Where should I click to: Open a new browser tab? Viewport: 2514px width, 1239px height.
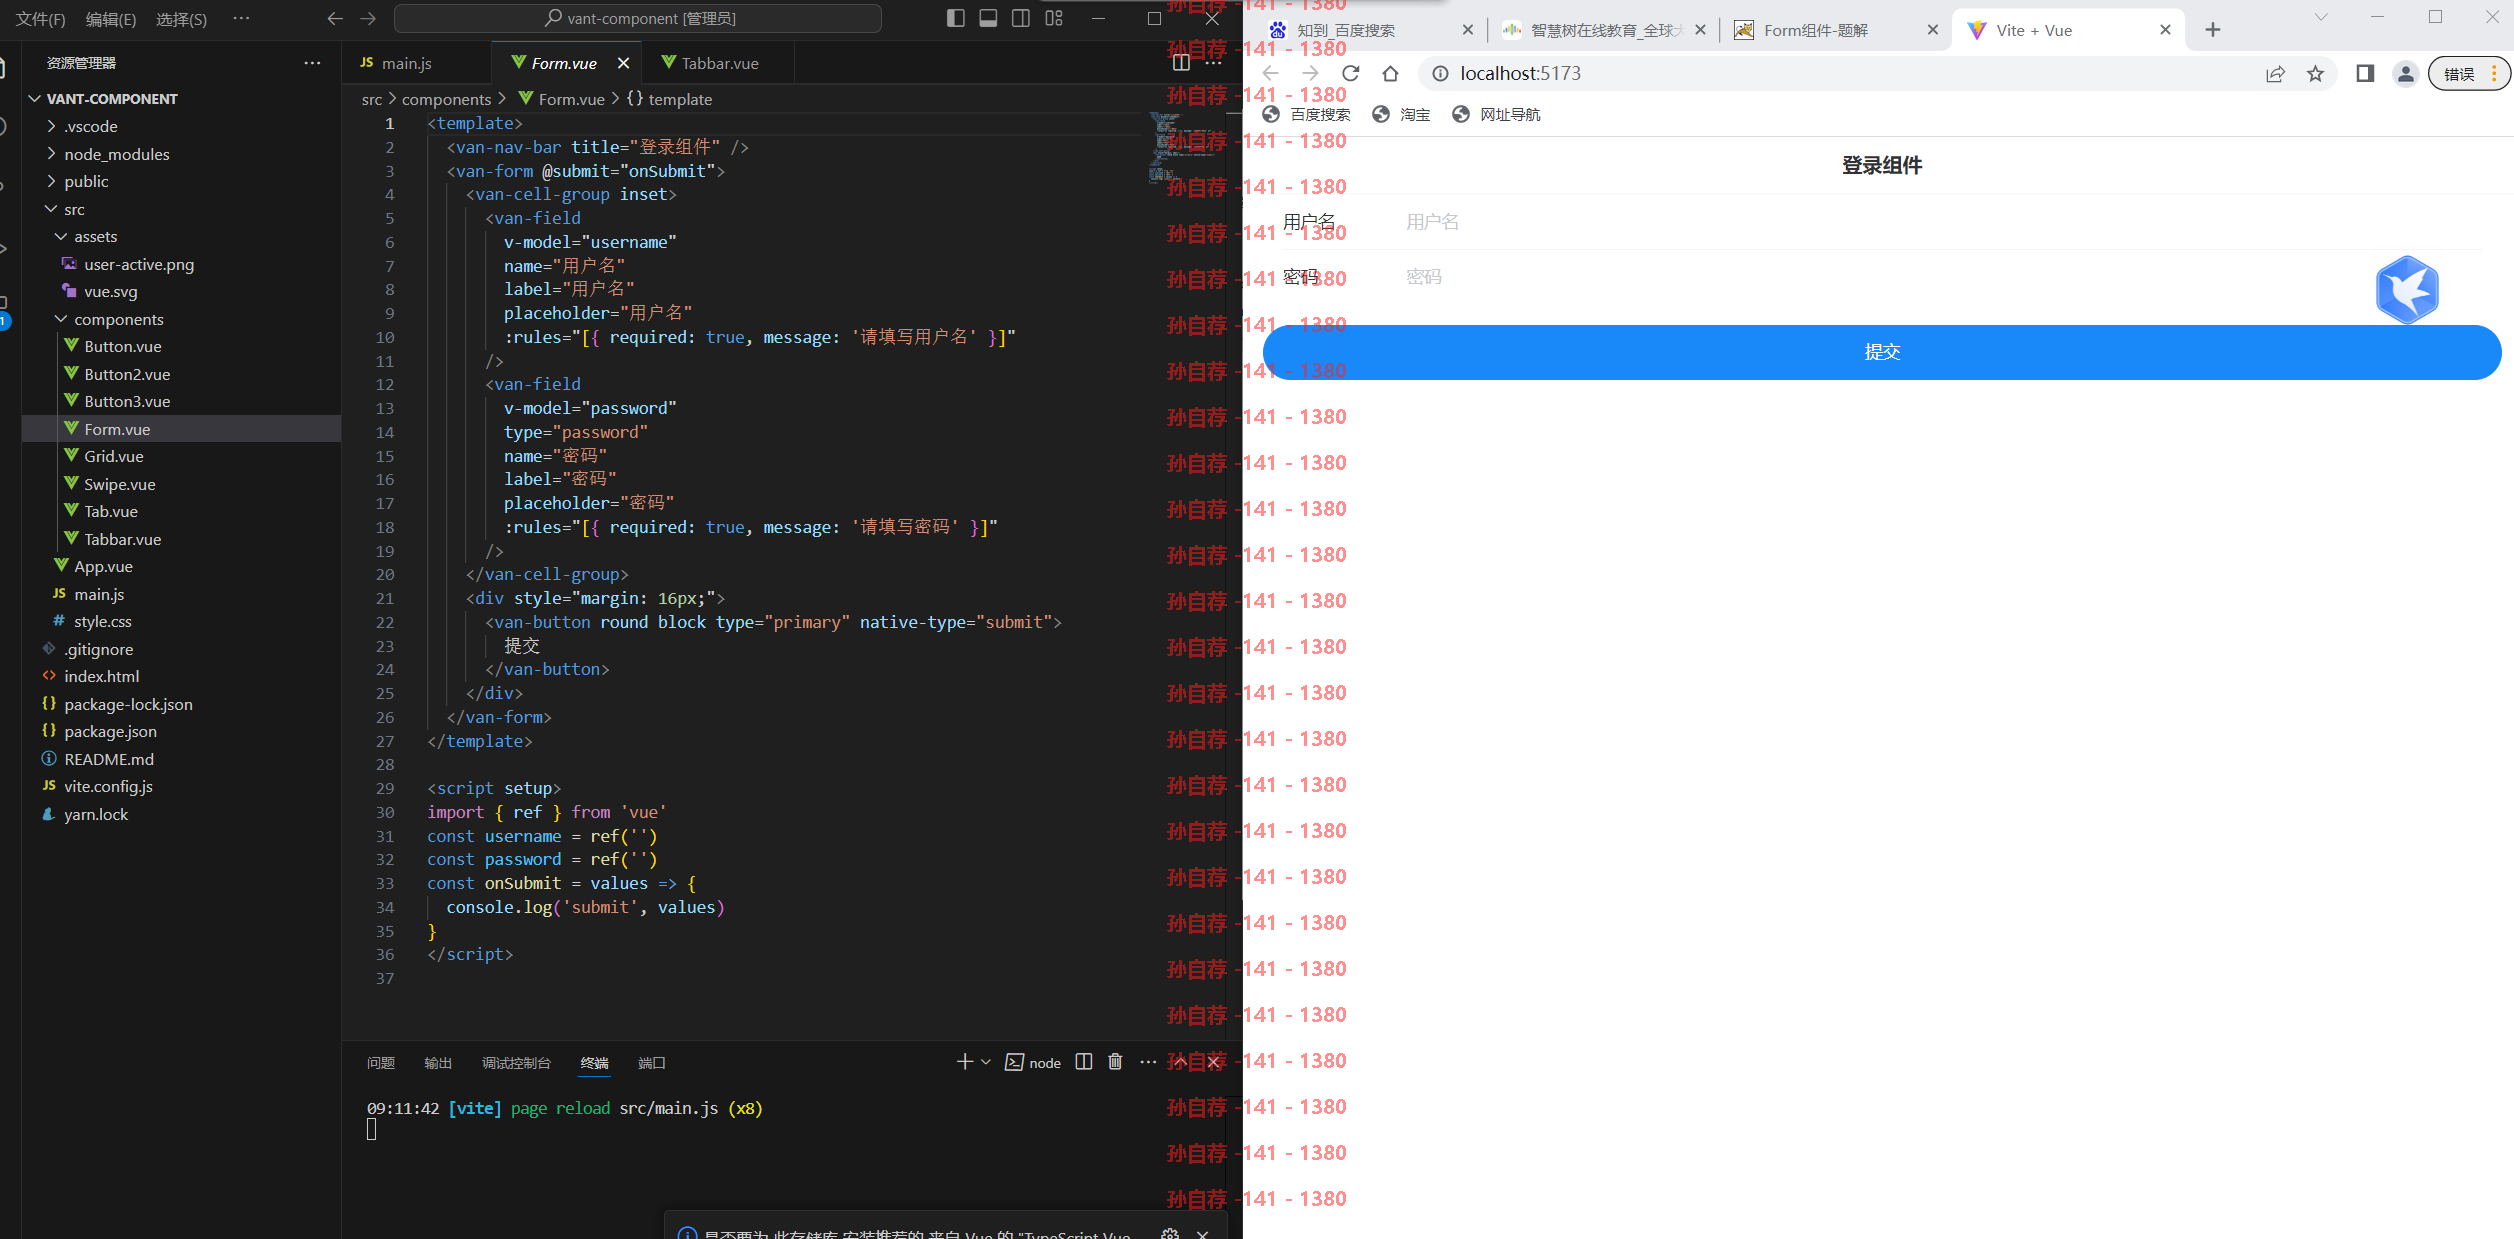[2213, 30]
